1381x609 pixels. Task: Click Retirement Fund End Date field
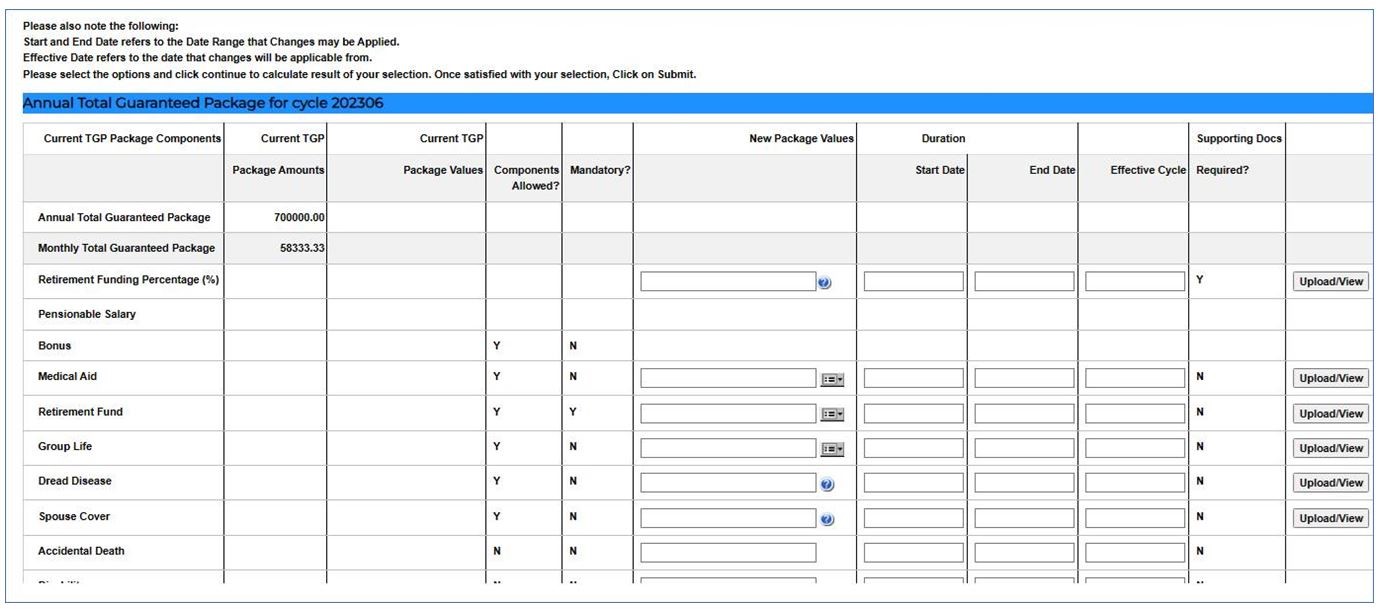point(1024,413)
